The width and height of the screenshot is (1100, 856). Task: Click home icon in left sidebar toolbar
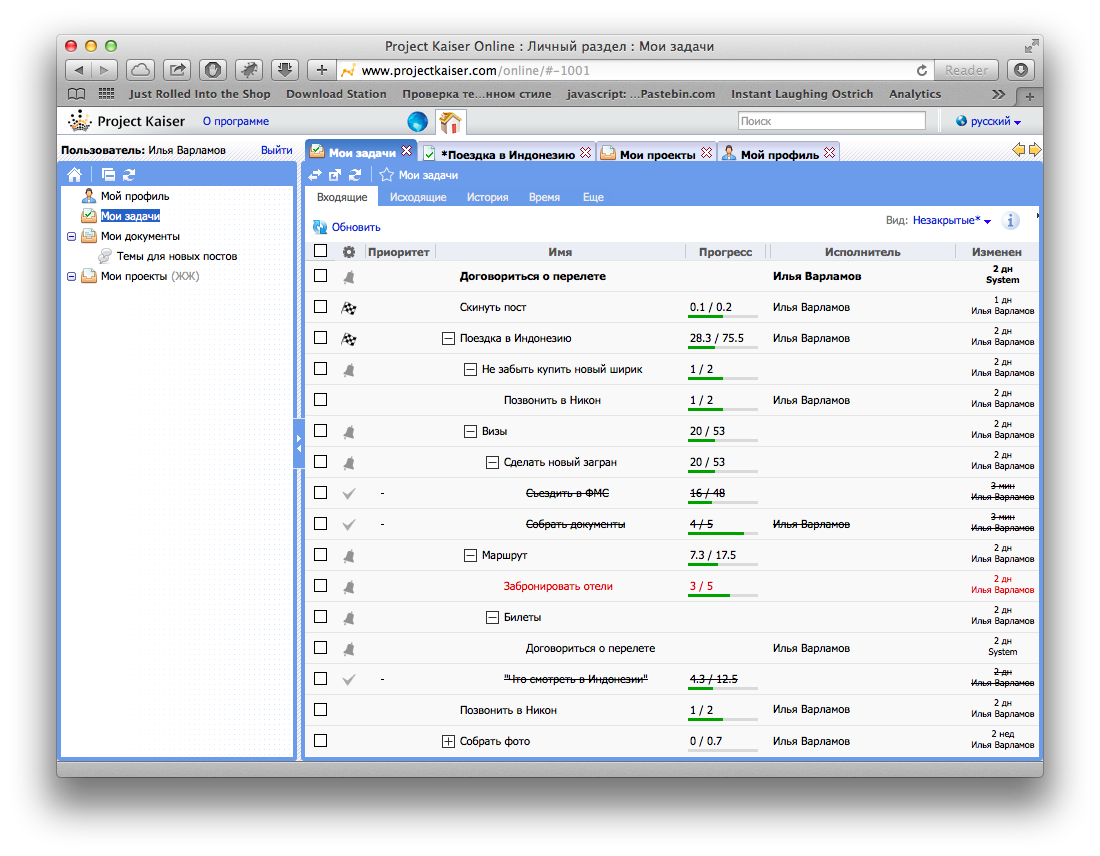[x=74, y=175]
